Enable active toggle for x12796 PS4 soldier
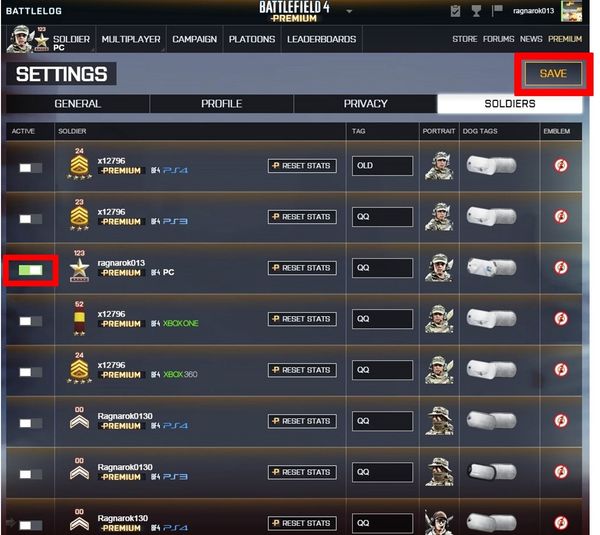Screen dimensions: 600x535 pyautogui.click(x=31, y=168)
